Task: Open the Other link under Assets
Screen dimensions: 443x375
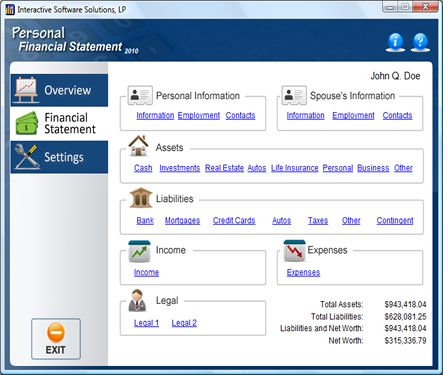Action: coord(403,168)
